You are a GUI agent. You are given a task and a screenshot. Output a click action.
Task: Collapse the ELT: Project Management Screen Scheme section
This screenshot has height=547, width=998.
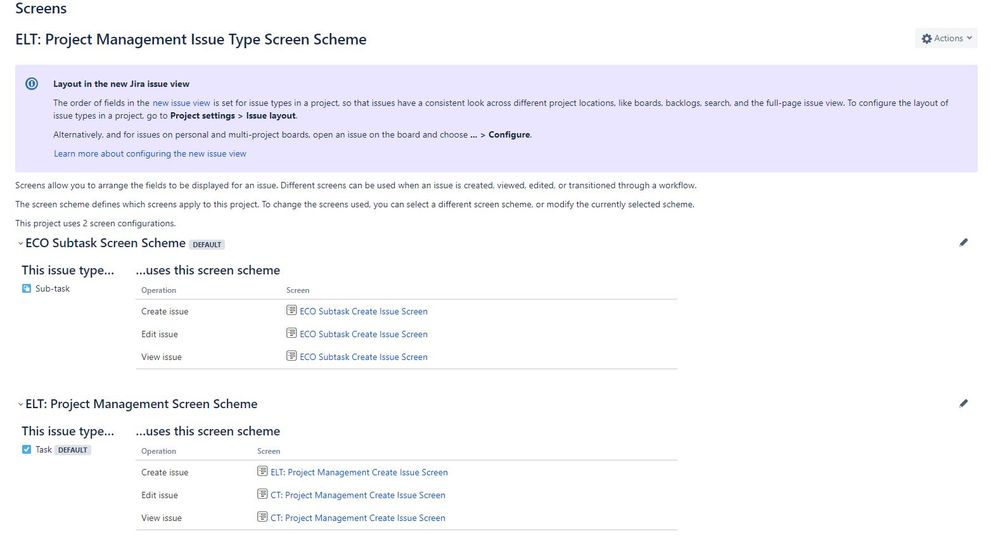20,404
